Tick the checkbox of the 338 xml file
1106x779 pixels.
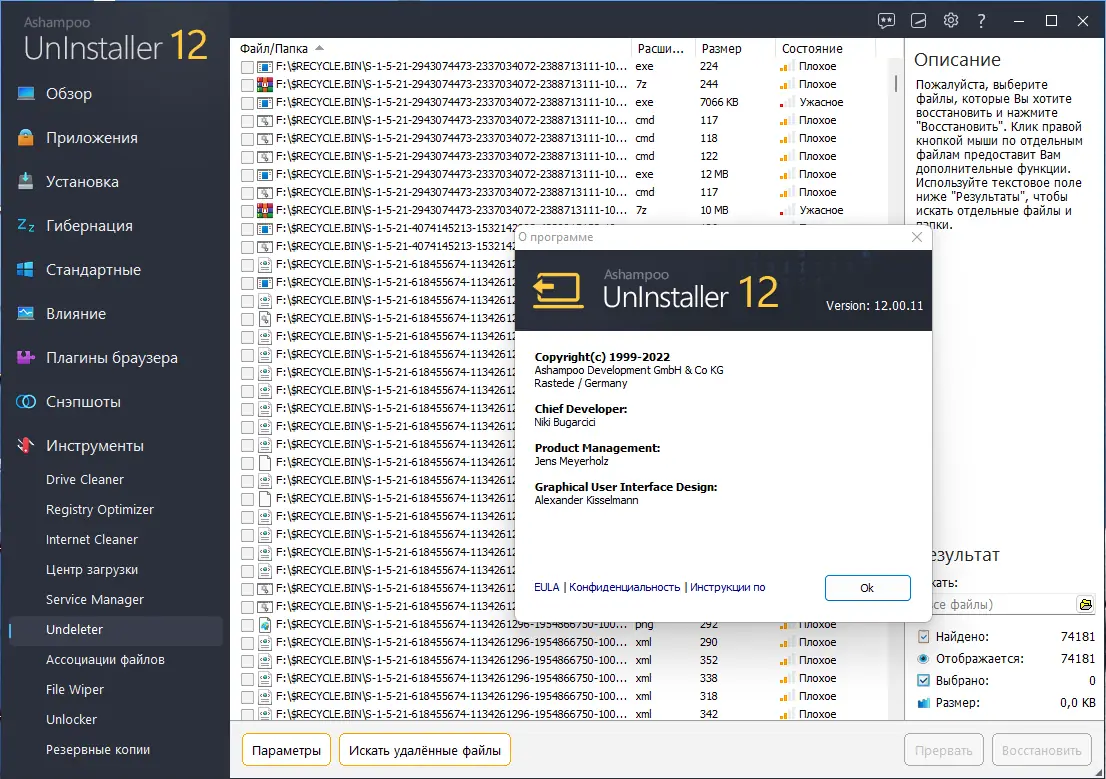tap(247, 679)
